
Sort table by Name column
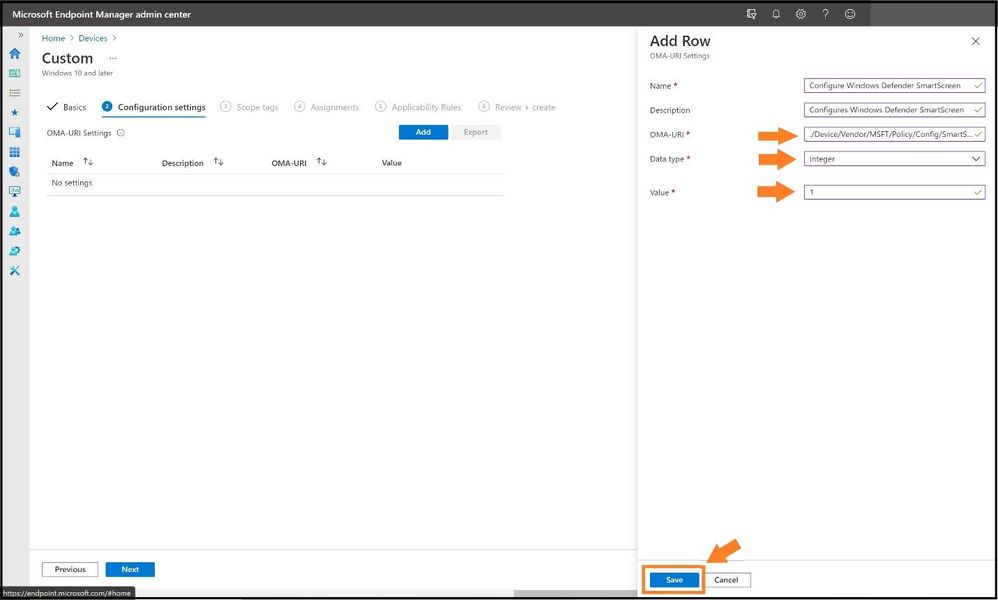pyautogui.click(x=88, y=162)
